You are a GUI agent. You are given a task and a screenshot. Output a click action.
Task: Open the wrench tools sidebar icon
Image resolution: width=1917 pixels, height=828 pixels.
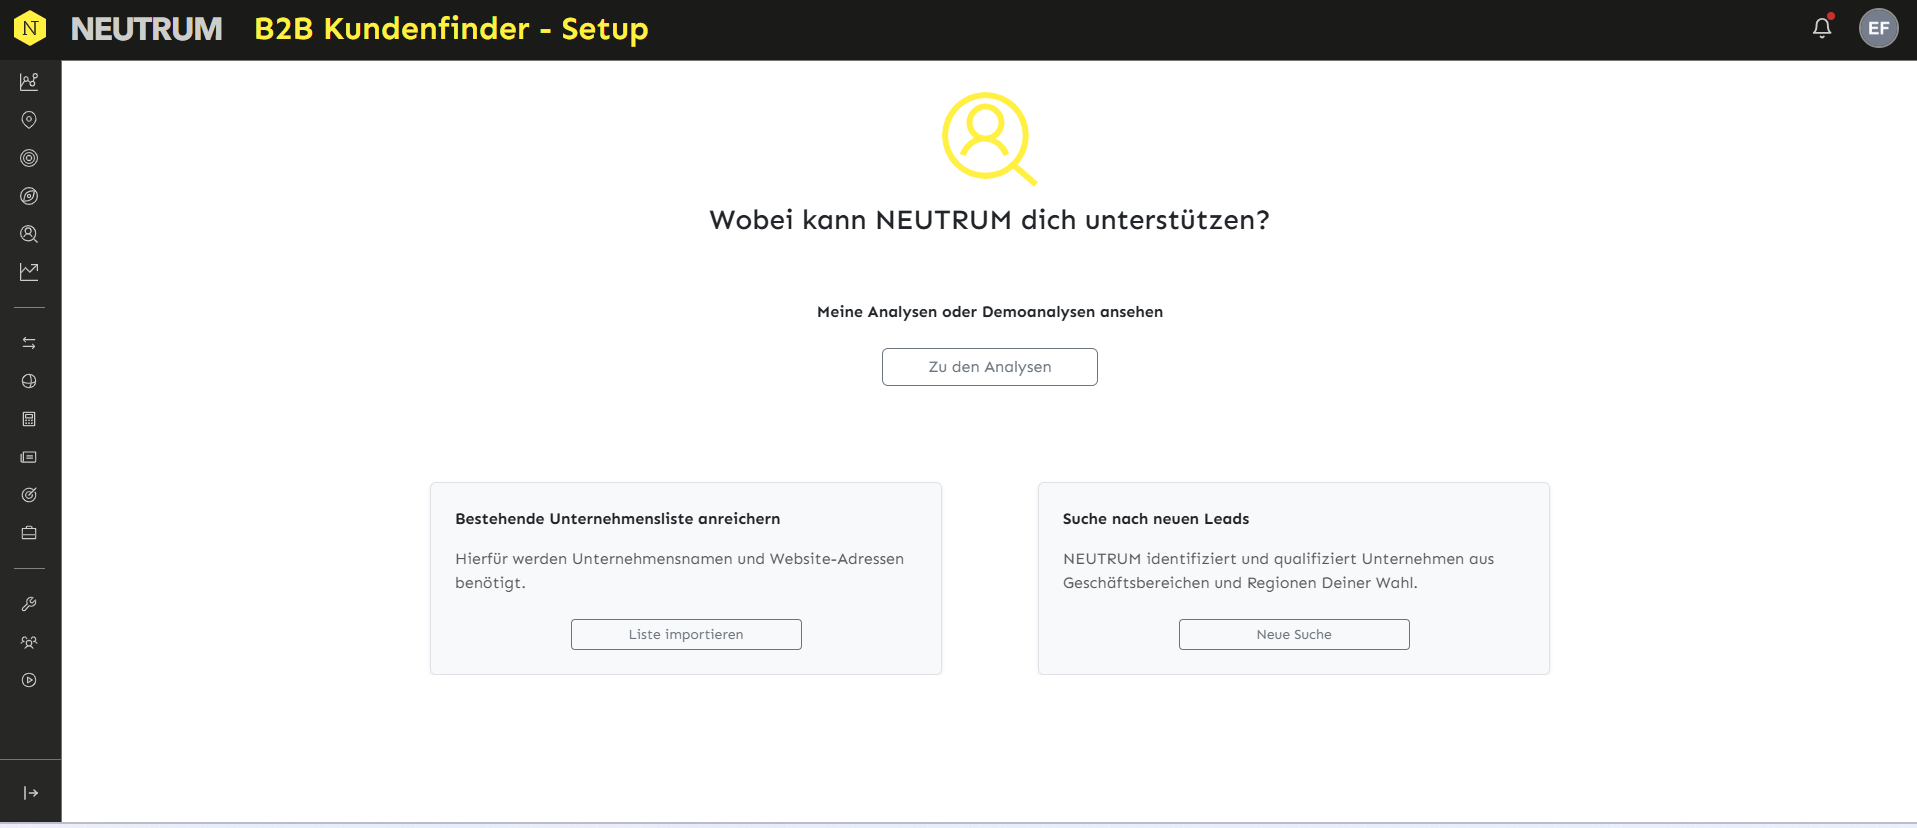click(29, 604)
